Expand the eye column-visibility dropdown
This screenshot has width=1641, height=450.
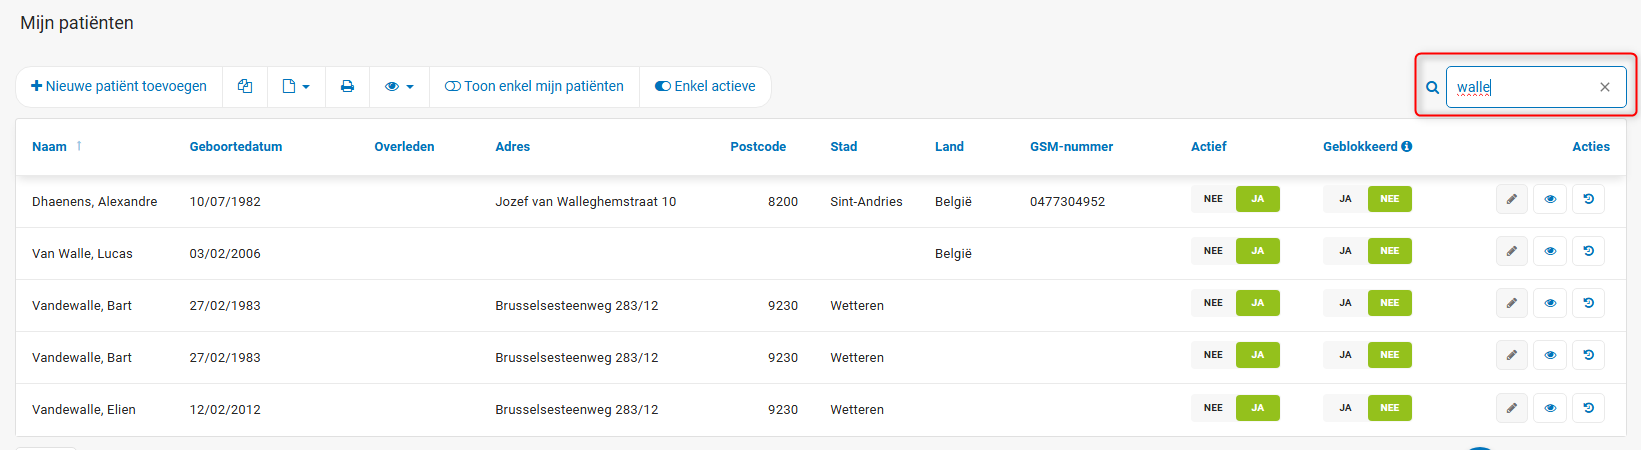399,87
